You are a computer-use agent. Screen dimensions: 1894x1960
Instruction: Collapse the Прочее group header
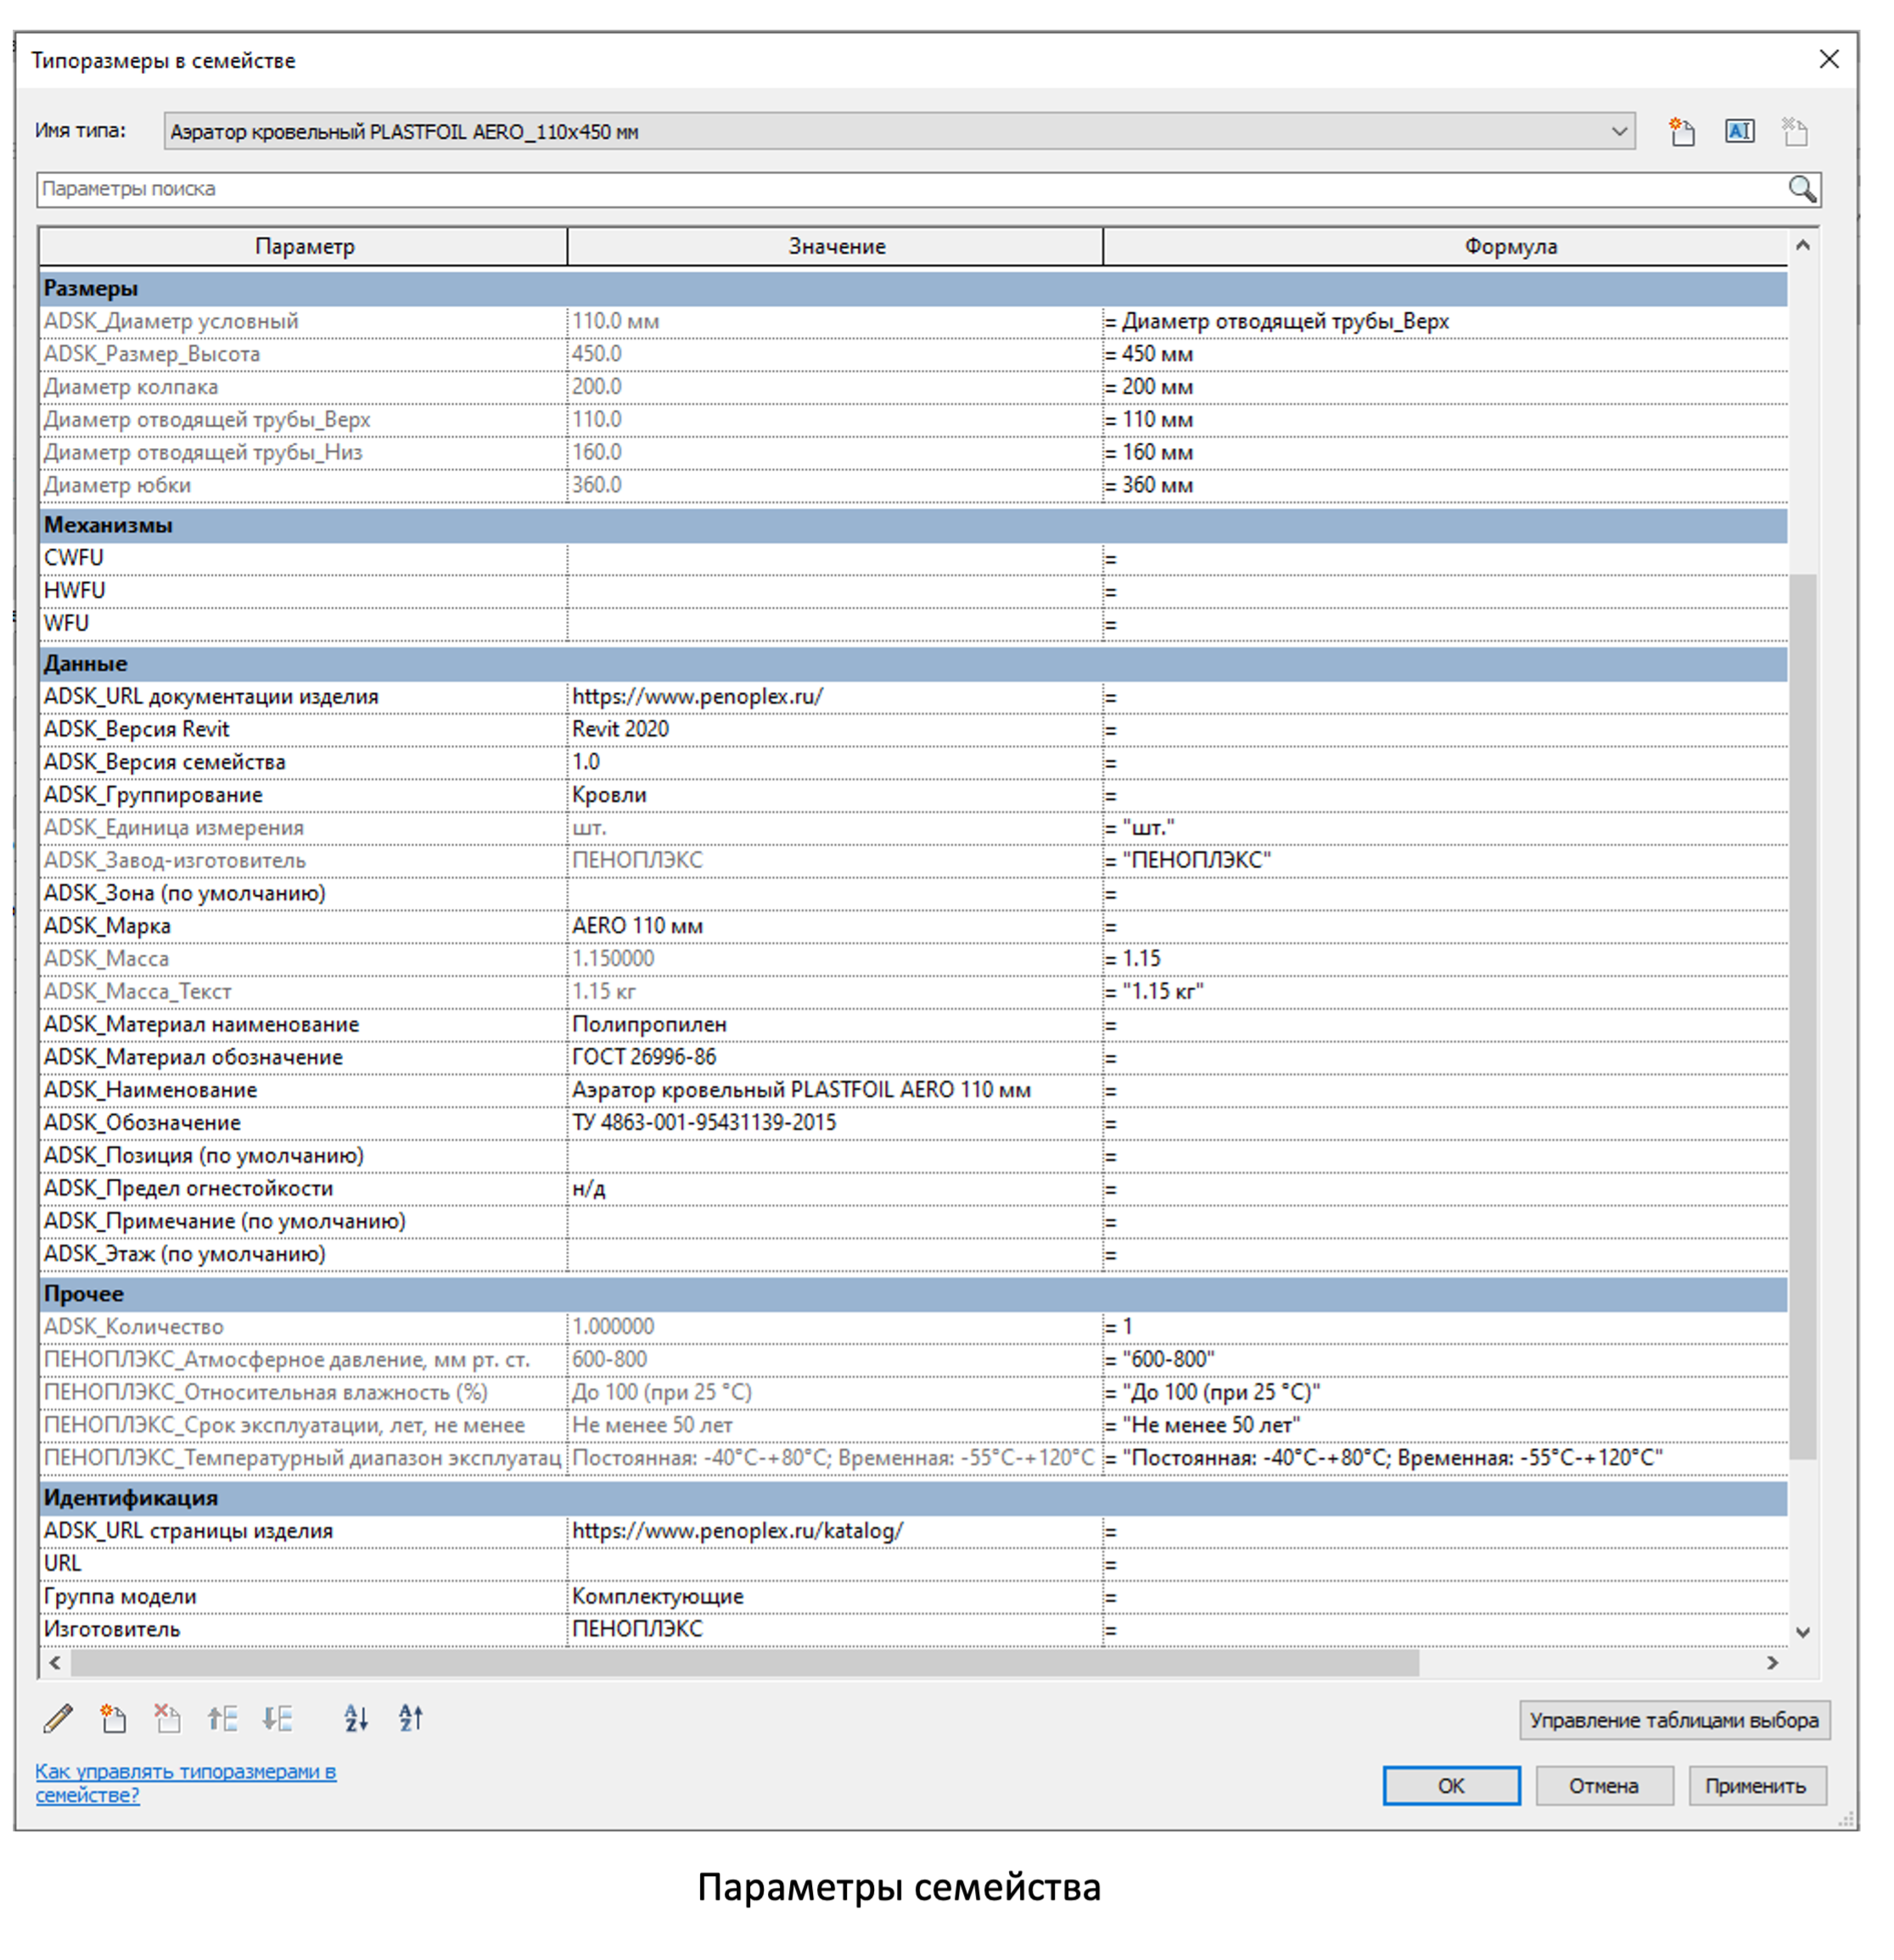913,1294
